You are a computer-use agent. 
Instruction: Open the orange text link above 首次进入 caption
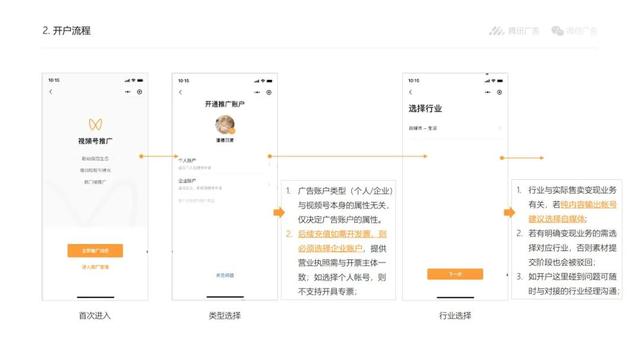[95, 267]
